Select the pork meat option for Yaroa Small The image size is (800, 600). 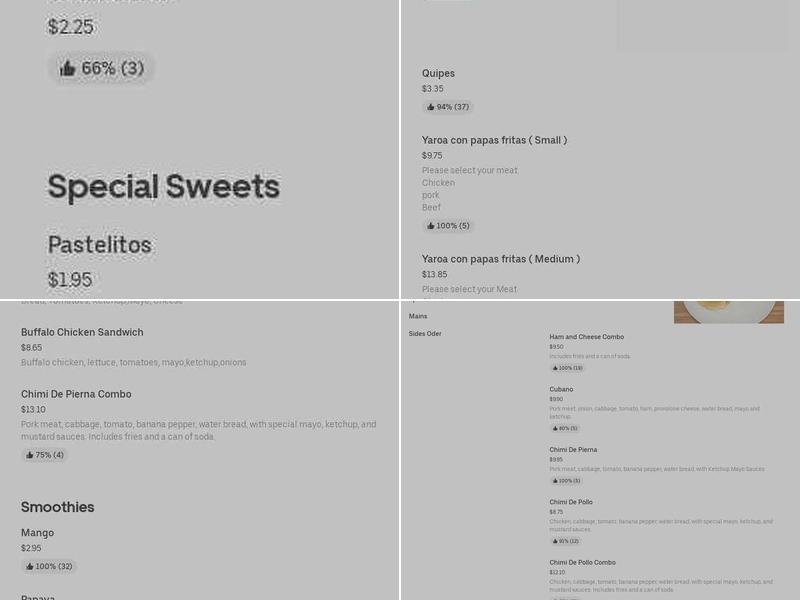(x=431, y=195)
